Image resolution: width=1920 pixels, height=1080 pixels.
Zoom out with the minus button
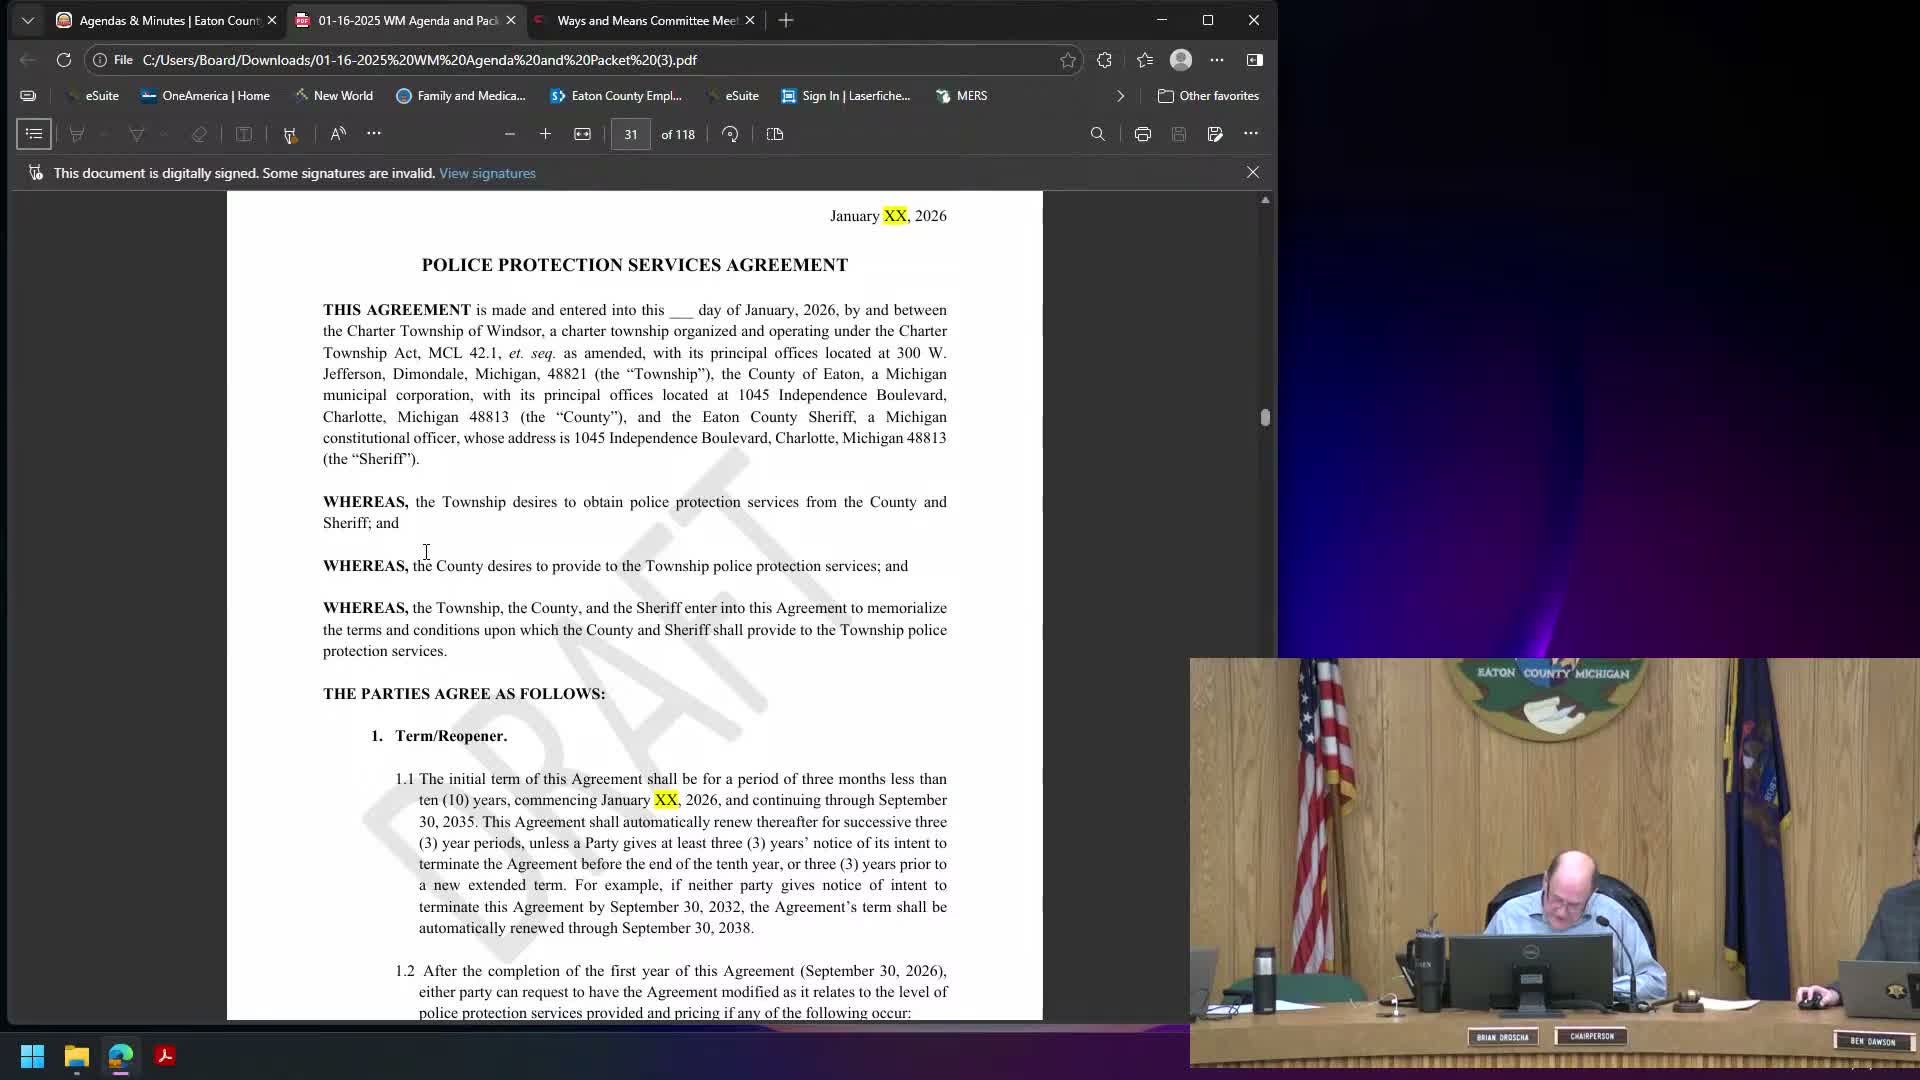point(510,134)
